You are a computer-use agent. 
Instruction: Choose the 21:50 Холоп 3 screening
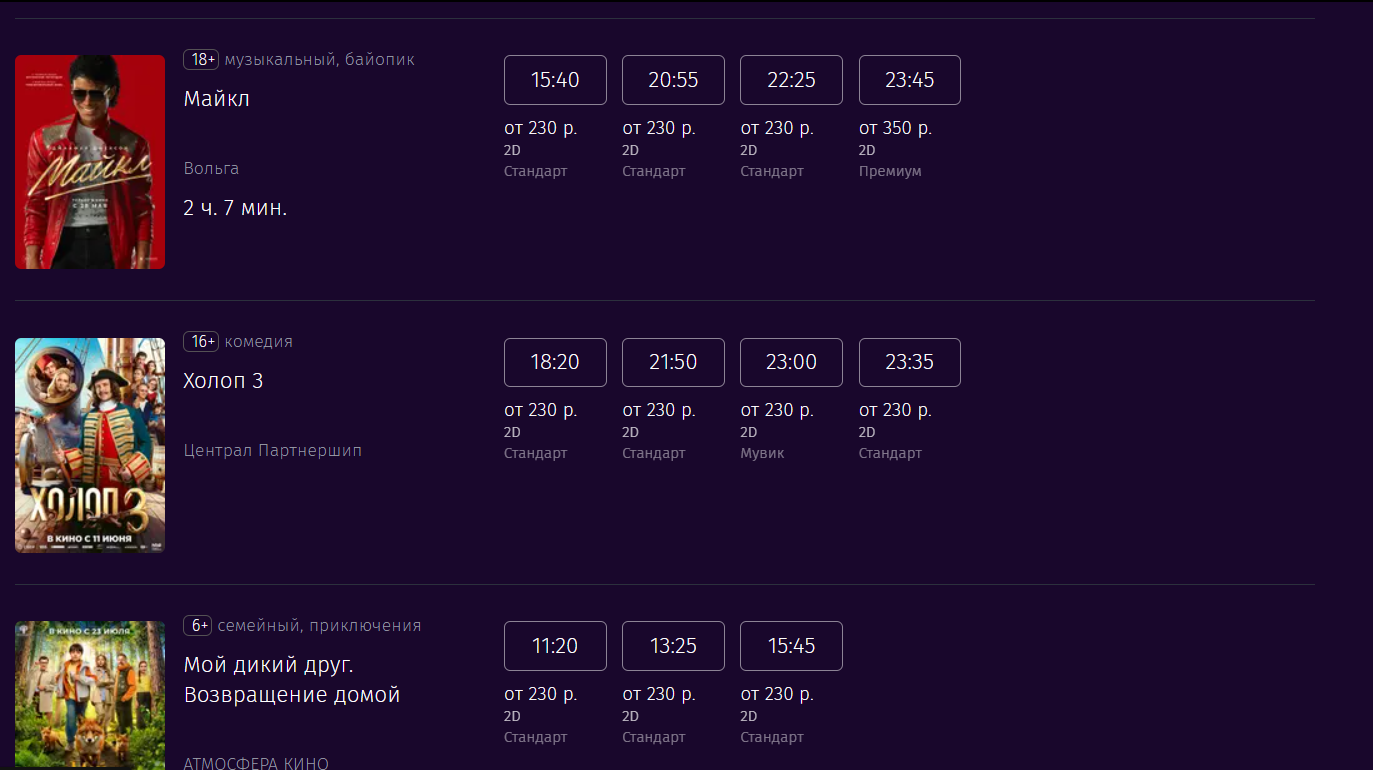click(673, 362)
